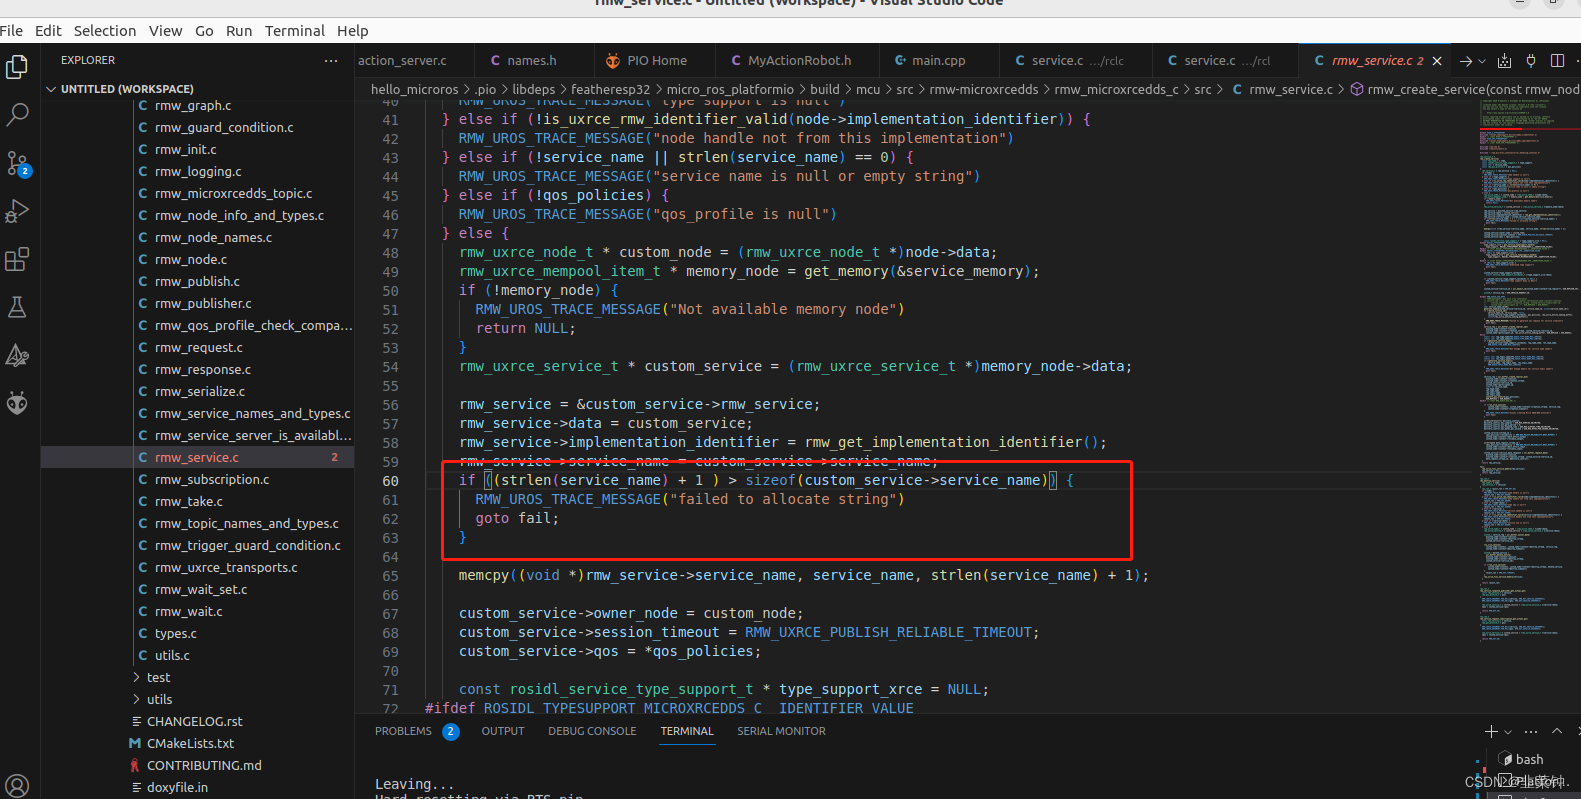Screen dimensions: 1581x799
Task: Open the Help menu
Action: point(352,31)
